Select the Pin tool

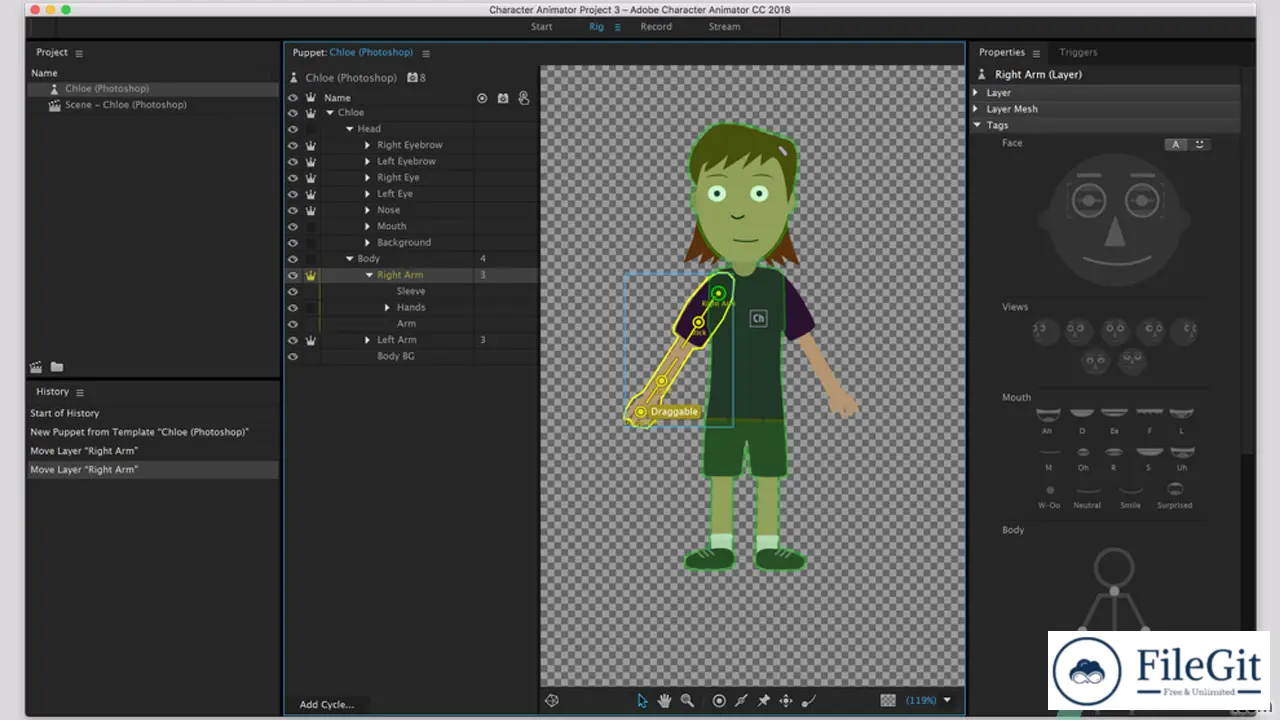pos(764,701)
